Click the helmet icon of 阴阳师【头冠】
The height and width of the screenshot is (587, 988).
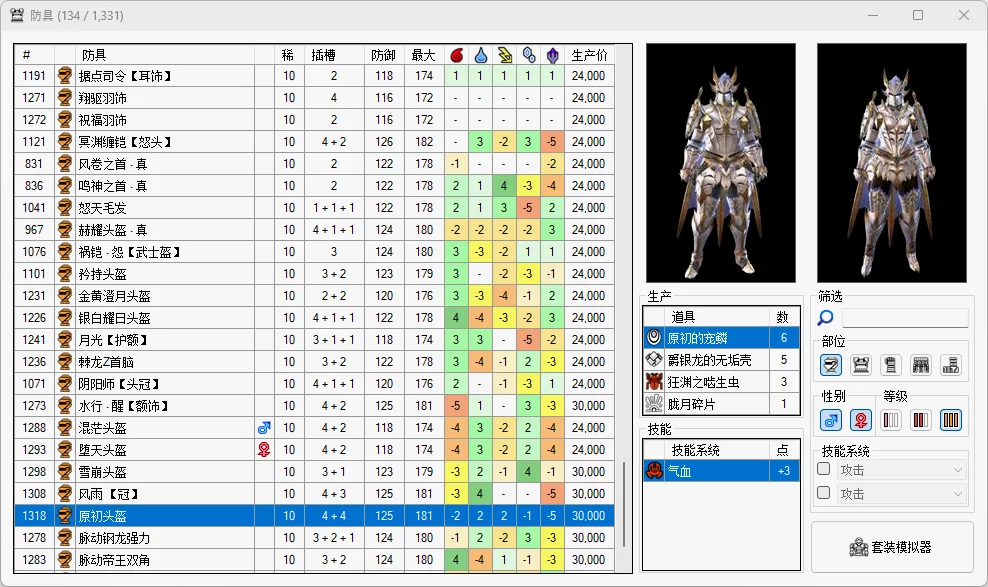[x=64, y=384]
